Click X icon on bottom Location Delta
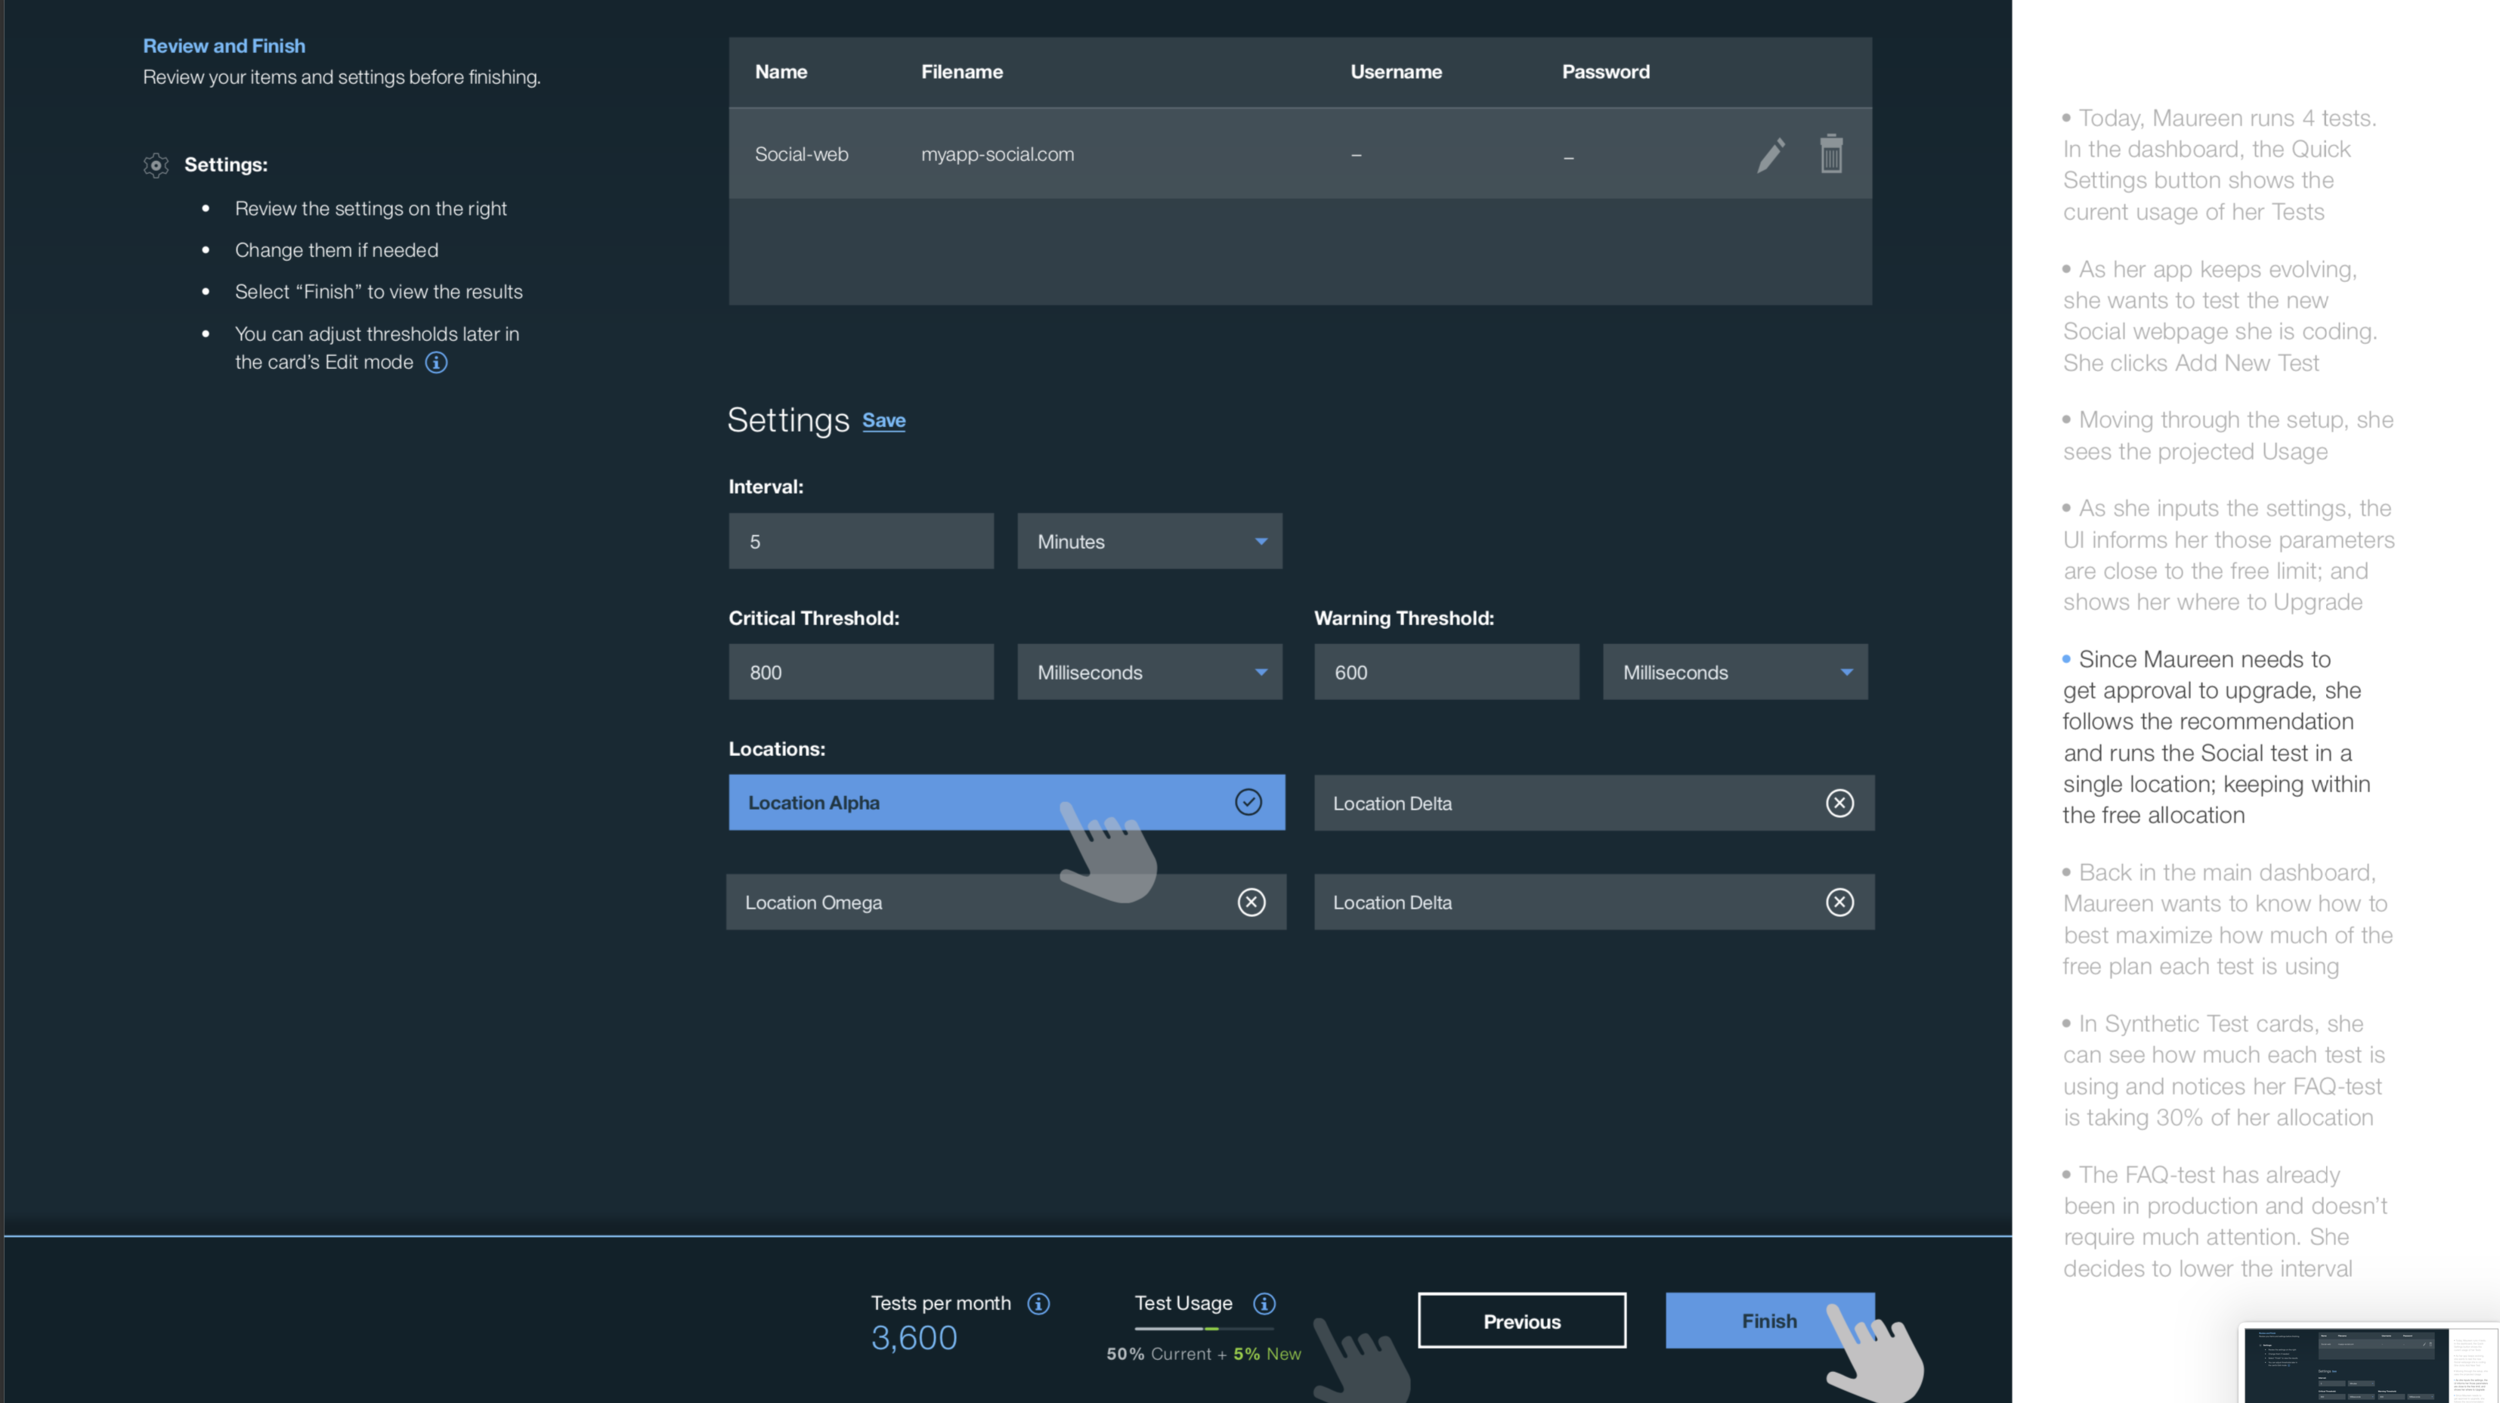Screen dimensions: 2500x1403 [x=1839, y=902]
